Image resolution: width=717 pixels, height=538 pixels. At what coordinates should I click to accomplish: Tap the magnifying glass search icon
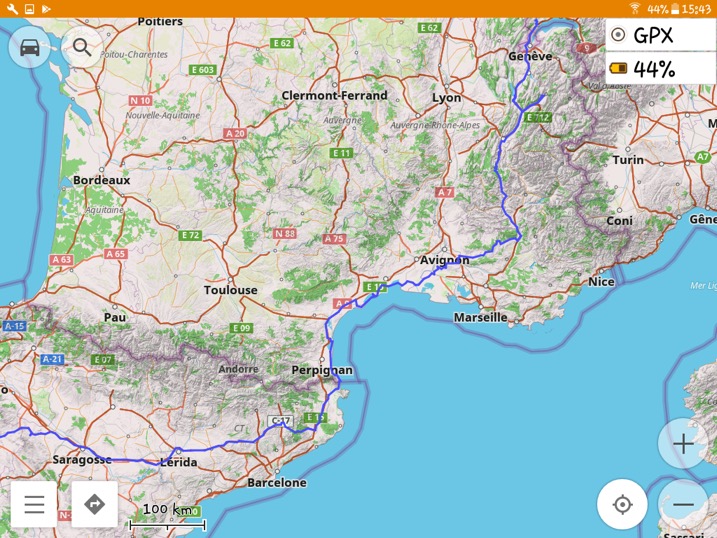[81, 47]
